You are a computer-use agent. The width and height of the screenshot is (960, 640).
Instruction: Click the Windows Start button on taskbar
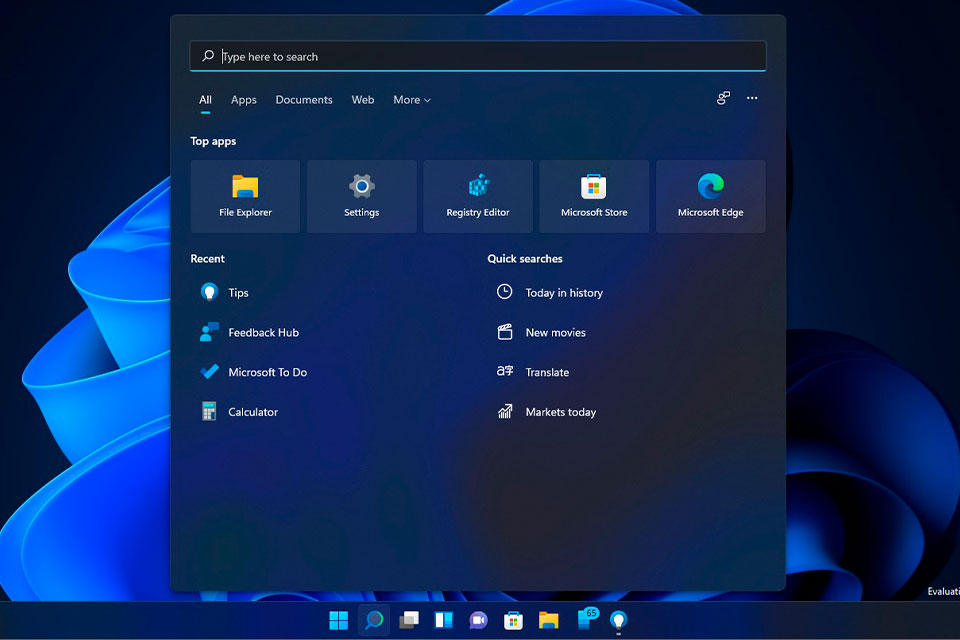tap(339, 620)
